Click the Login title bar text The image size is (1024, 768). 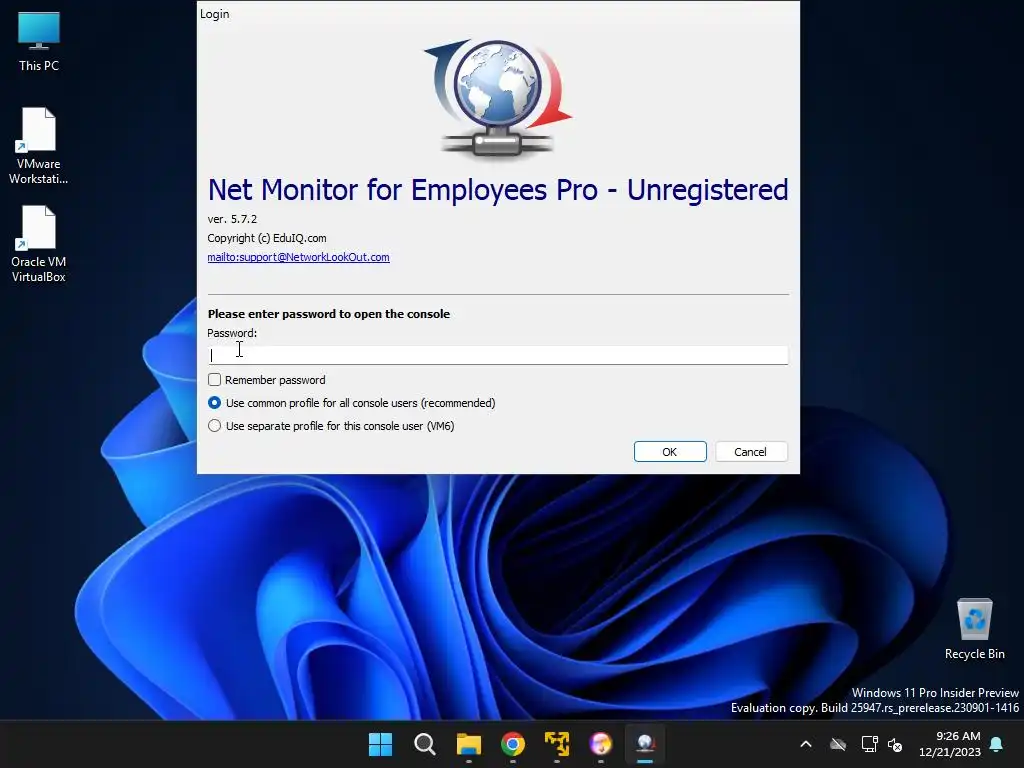point(215,14)
